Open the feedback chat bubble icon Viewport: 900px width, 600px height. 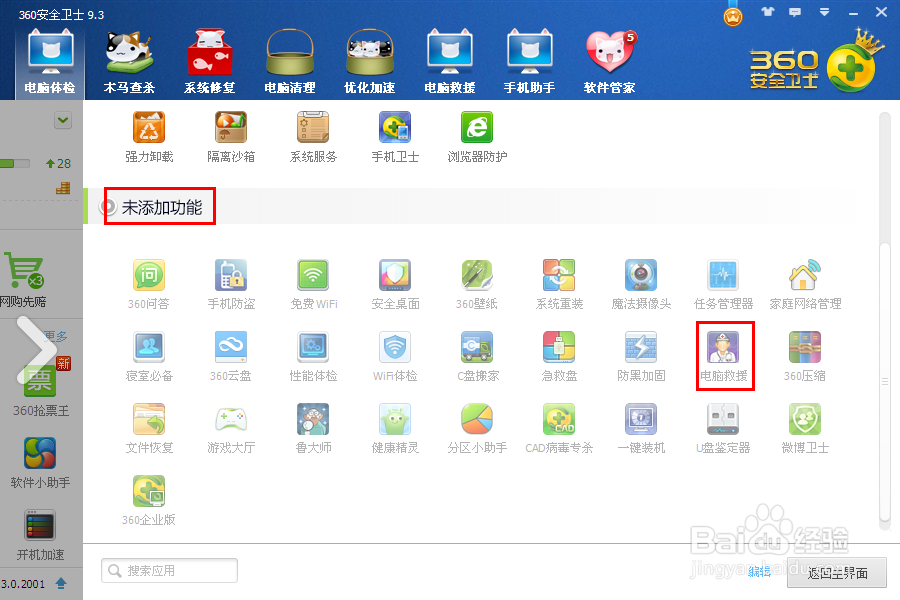pos(795,12)
